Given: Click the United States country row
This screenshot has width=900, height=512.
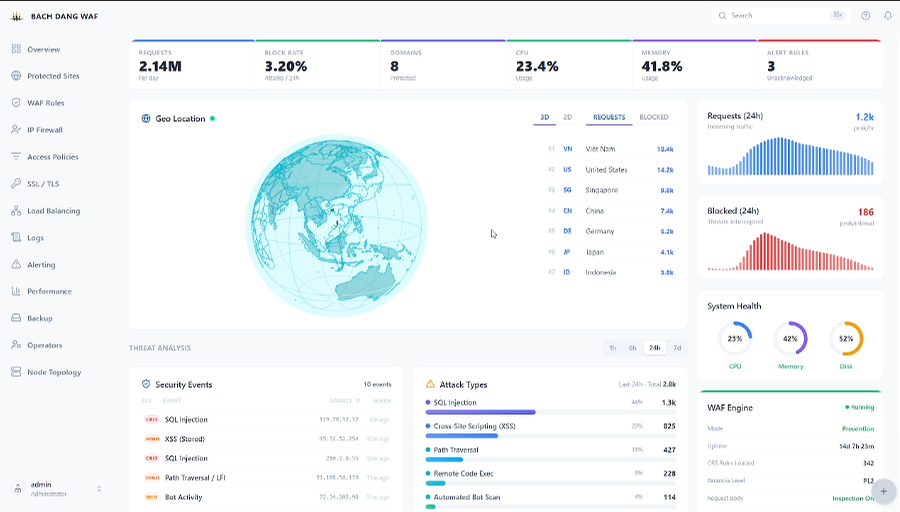Looking at the screenshot, I should pos(610,169).
